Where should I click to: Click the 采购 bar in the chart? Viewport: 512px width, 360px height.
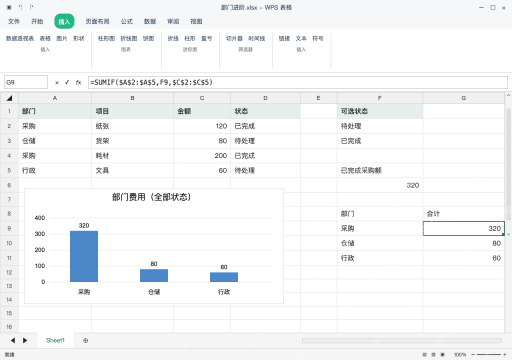[84, 256]
